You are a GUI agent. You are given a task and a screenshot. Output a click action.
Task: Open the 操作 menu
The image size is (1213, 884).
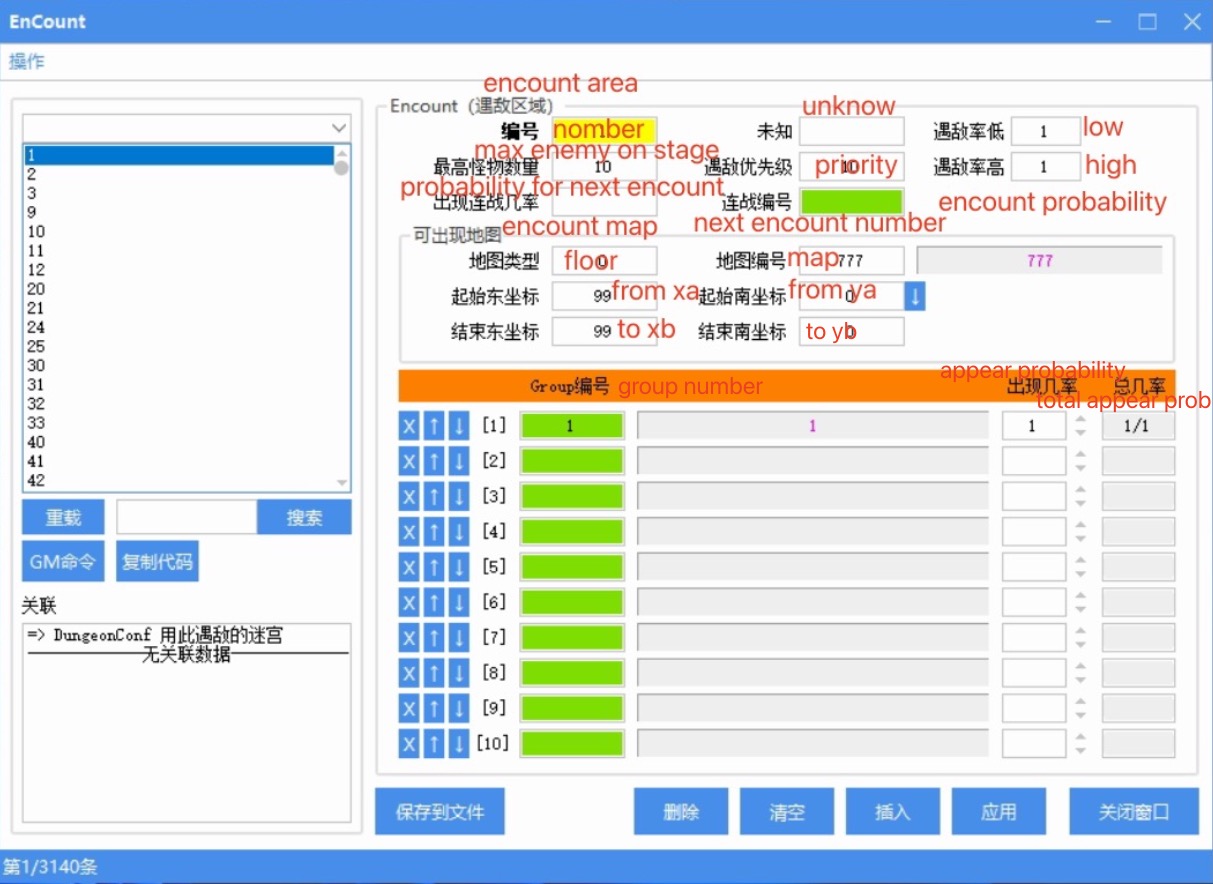(x=27, y=61)
